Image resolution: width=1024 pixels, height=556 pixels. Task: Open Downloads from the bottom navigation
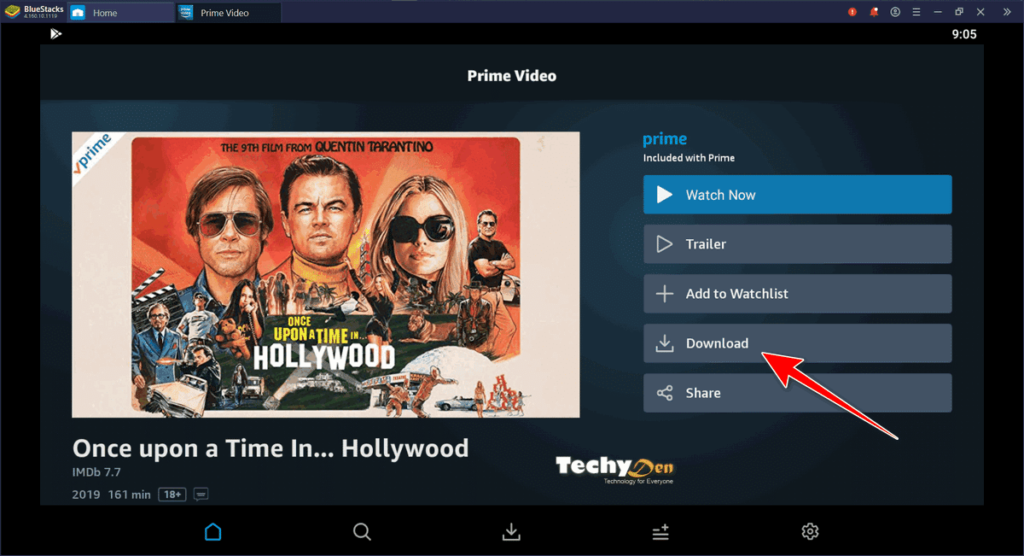pos(511,532)
